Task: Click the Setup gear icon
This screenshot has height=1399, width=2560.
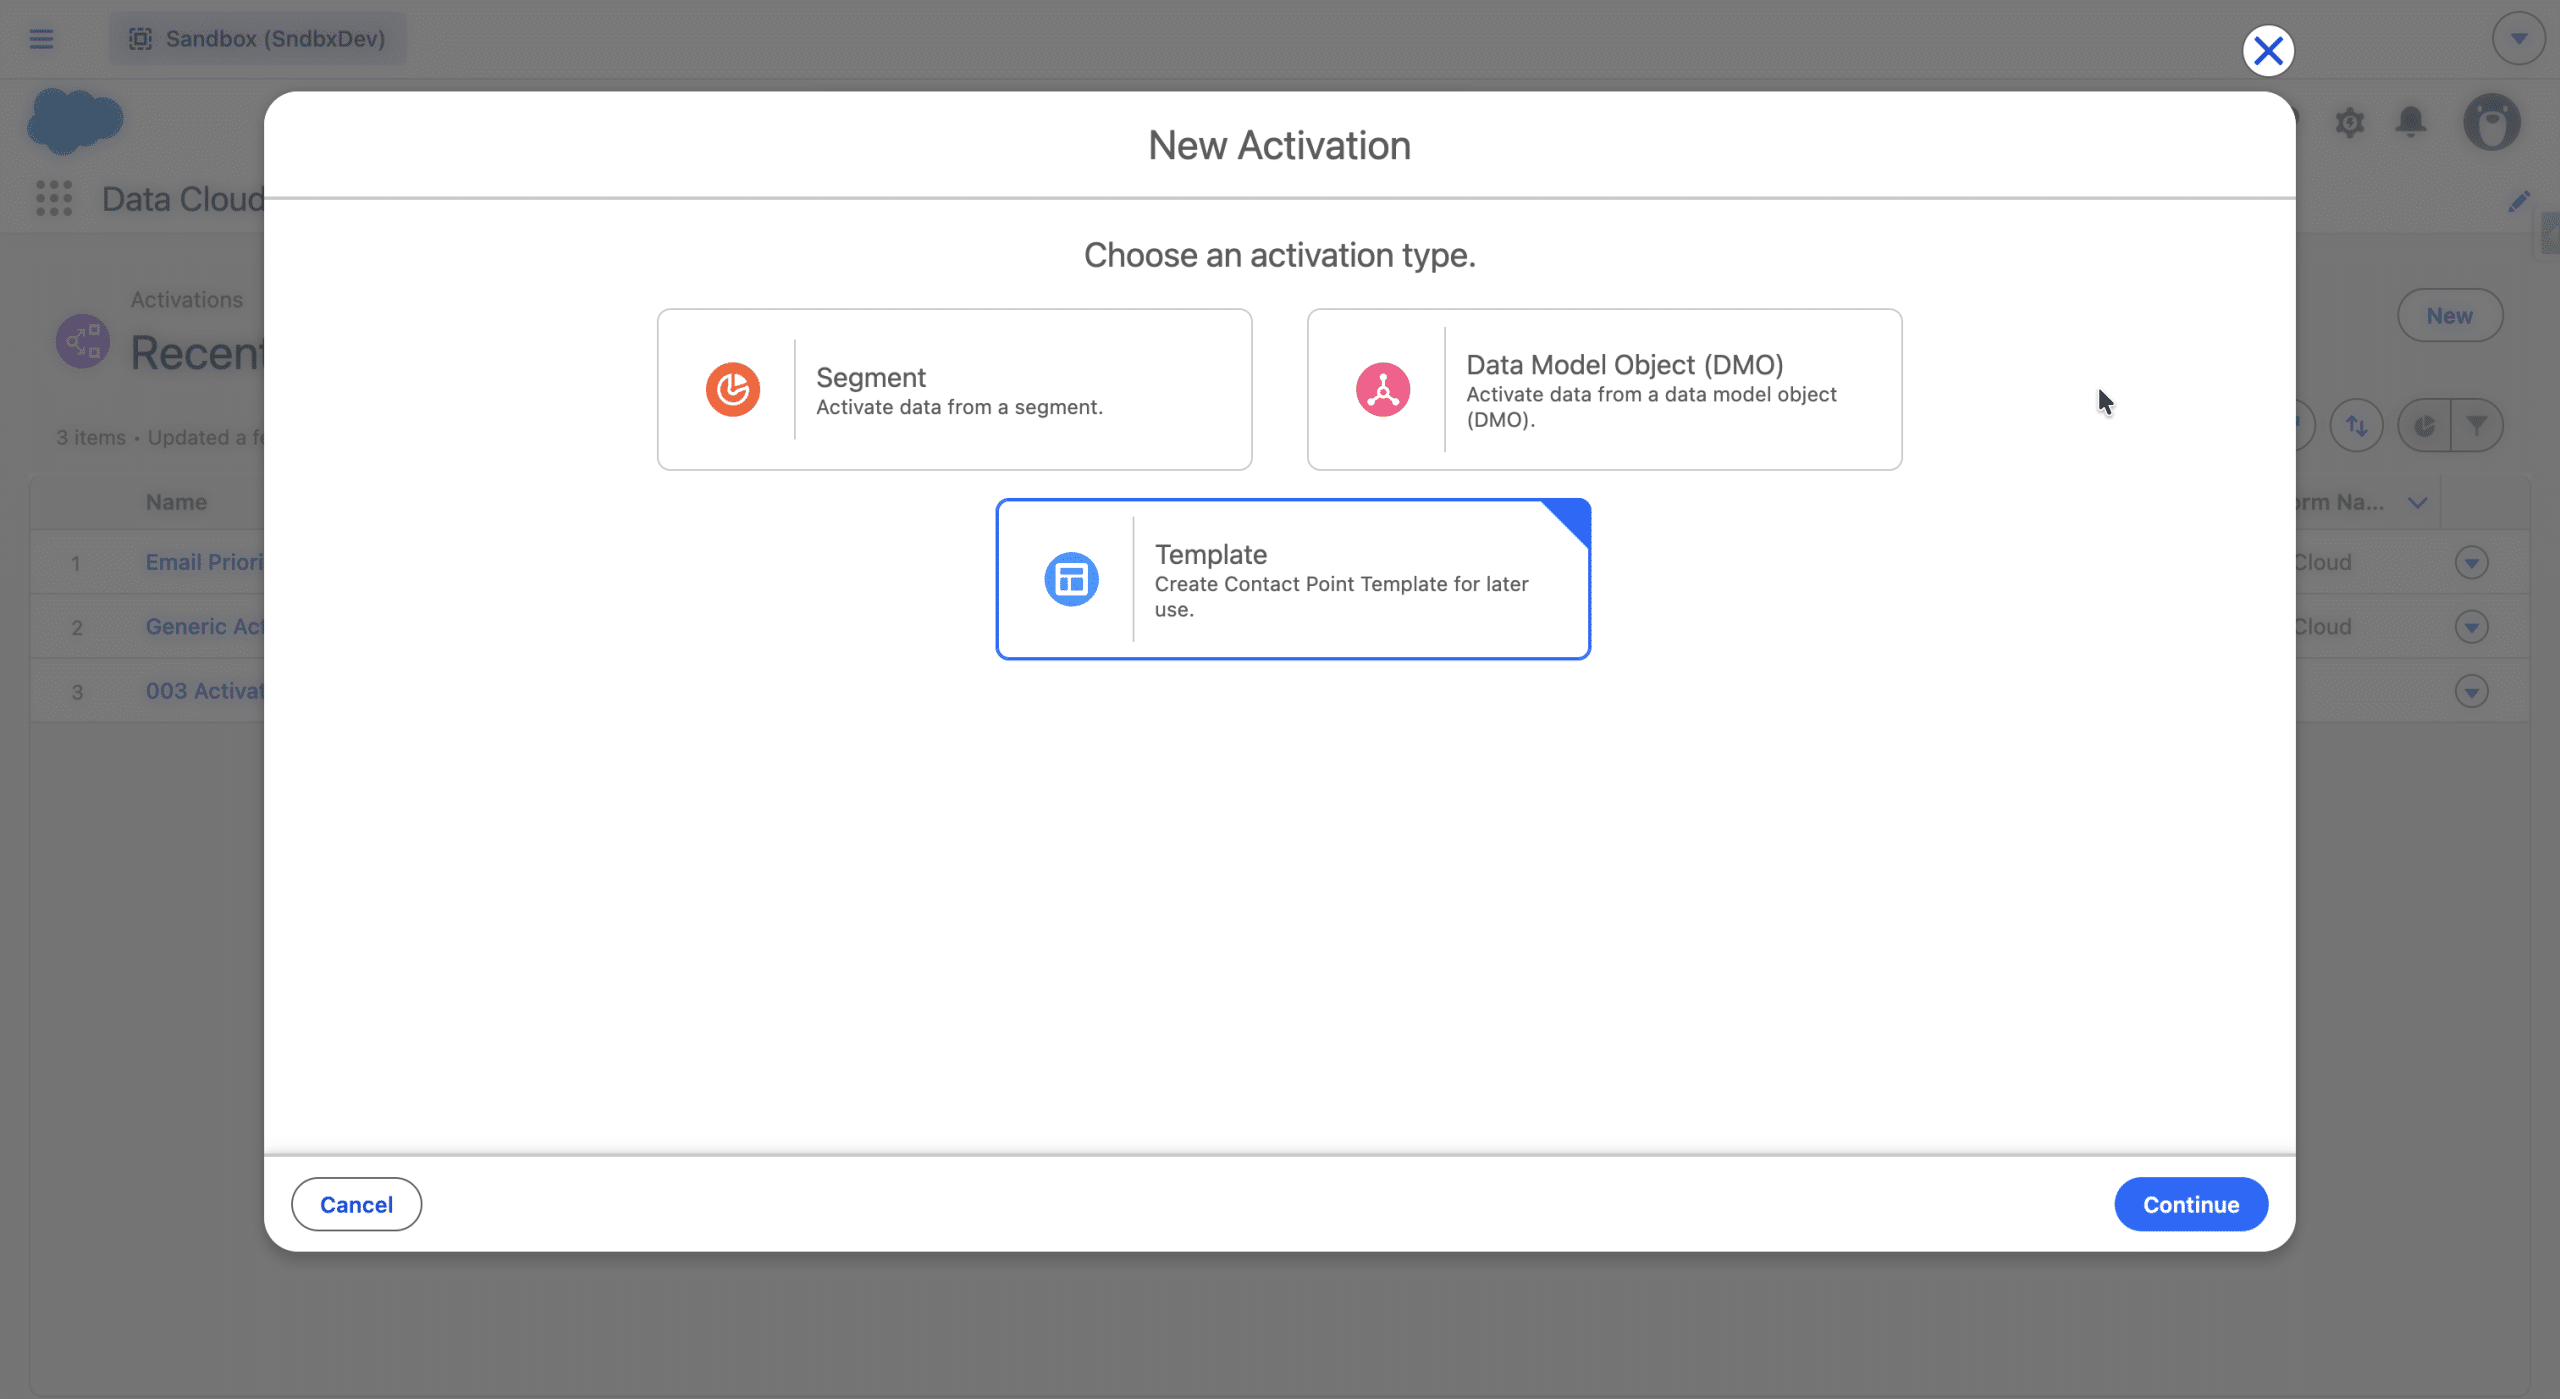Action: [x=2349, y=122]
